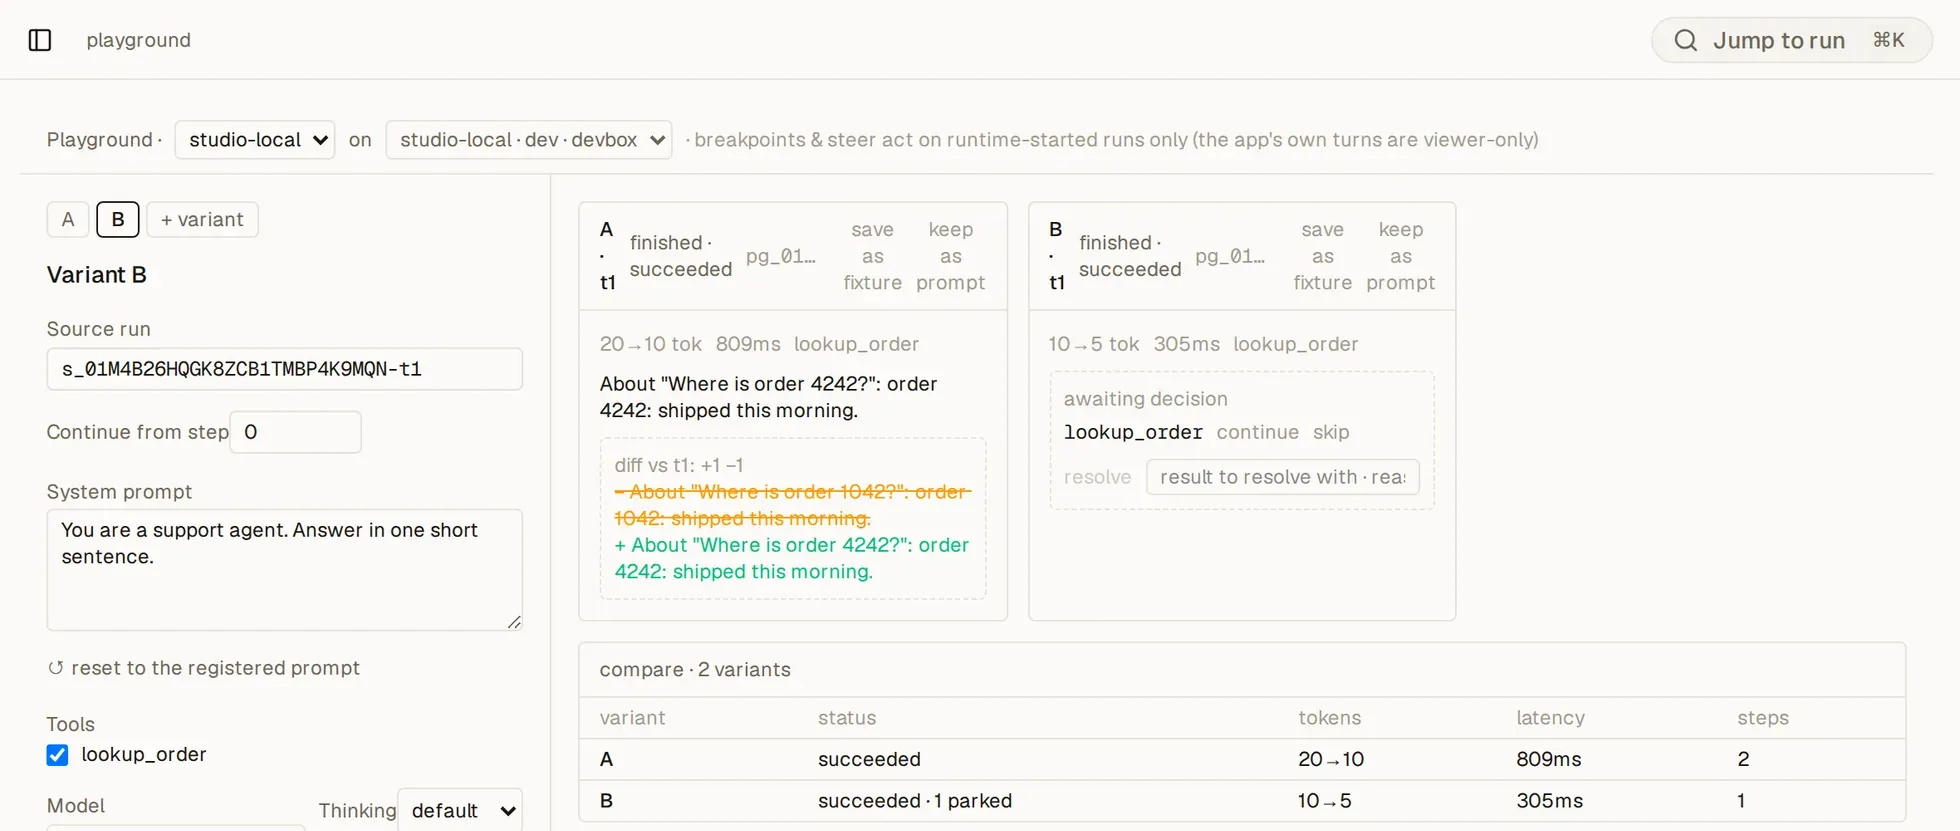The height and width of the screenshot is (831, 1960).
Task: Click the 809ms latency cell in compare table
Action: click(x=1549, y=759)
